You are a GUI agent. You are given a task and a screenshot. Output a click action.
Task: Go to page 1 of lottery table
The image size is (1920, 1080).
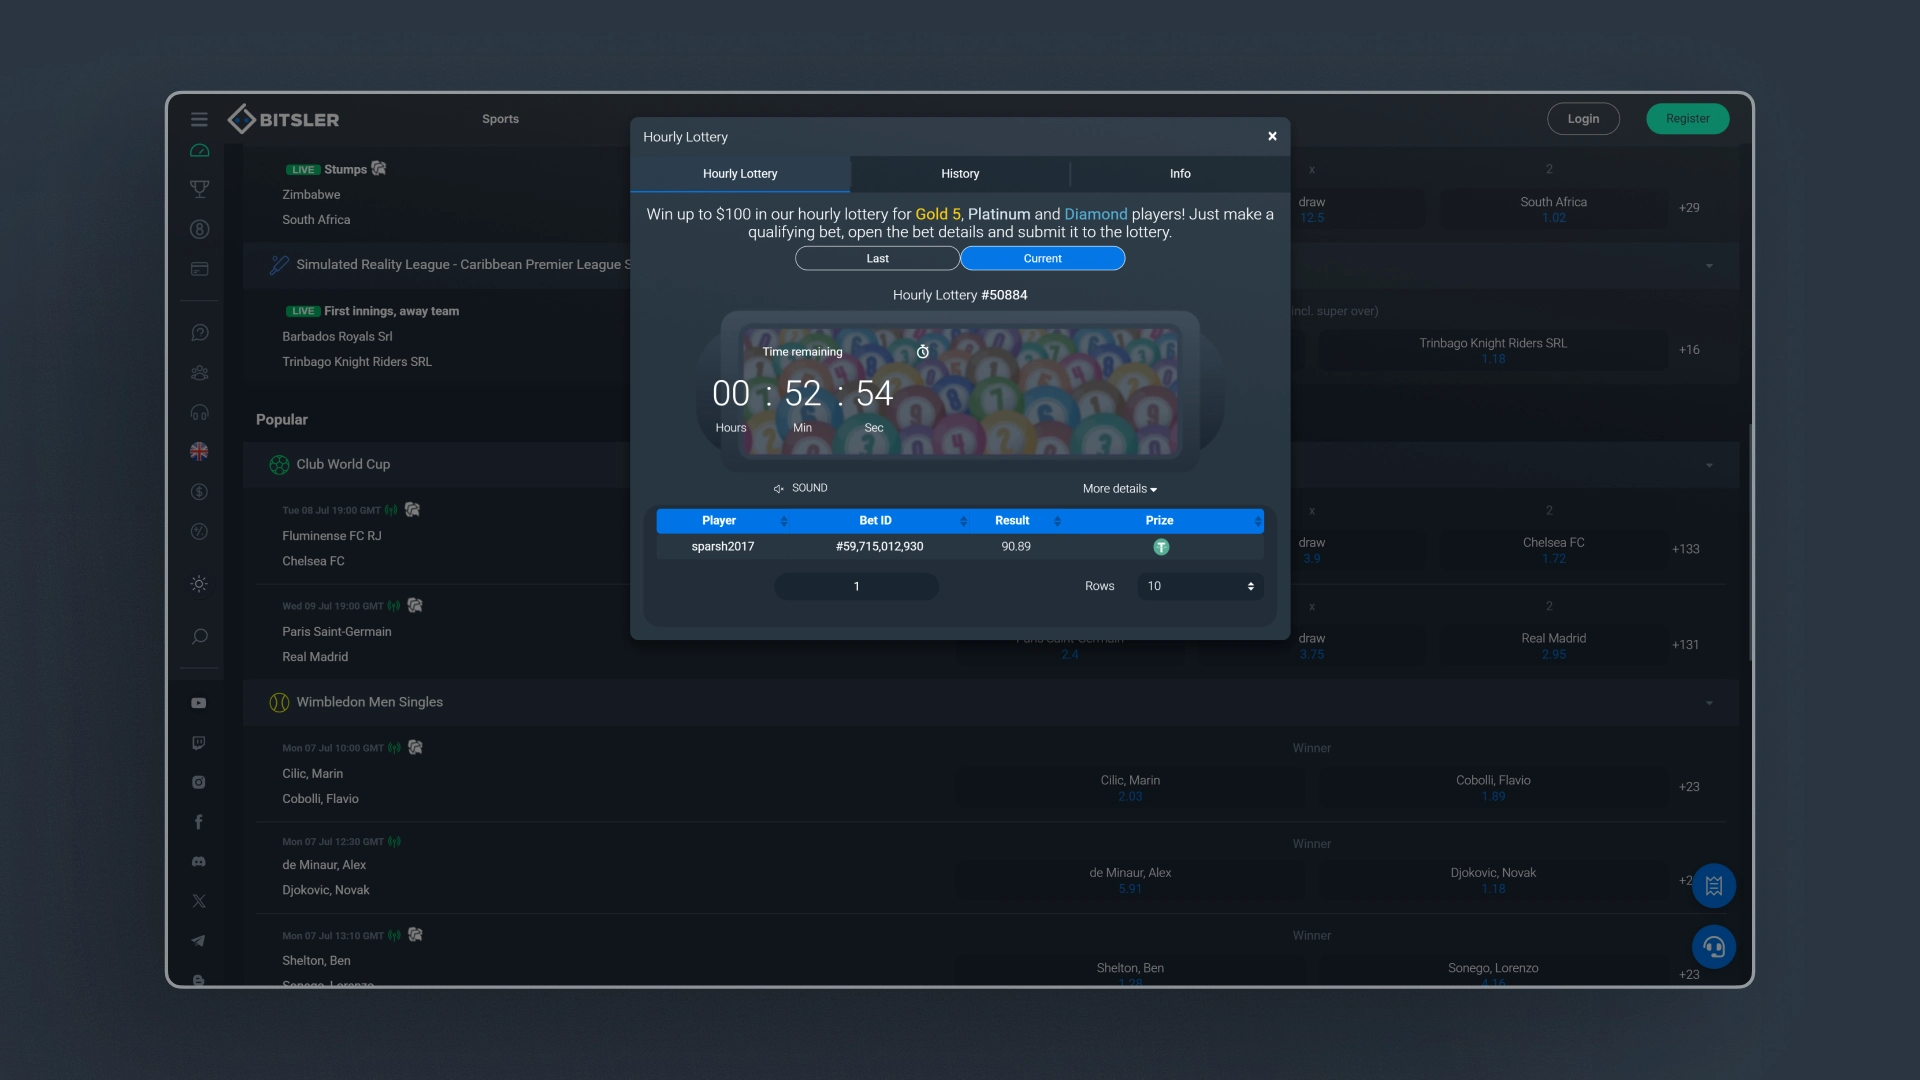tap(856, 587)
